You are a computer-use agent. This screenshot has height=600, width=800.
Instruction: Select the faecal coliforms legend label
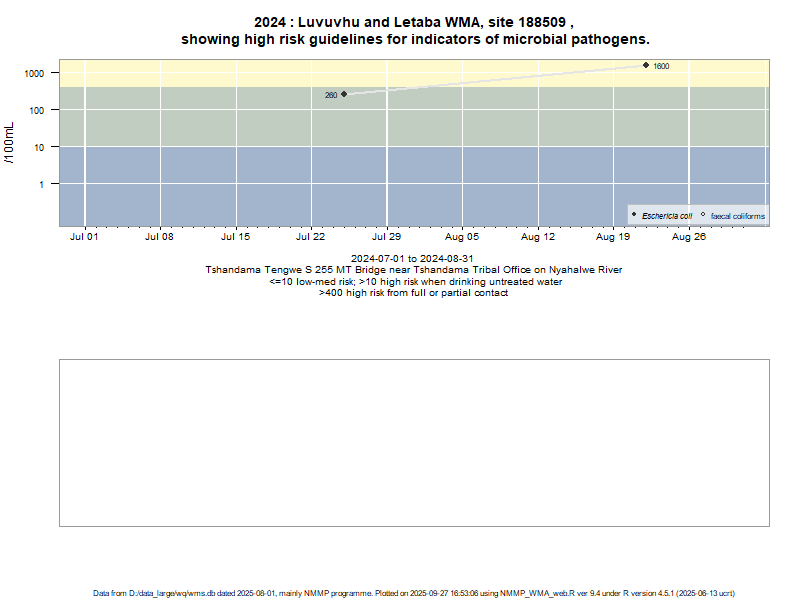click(x=737, y=216)
